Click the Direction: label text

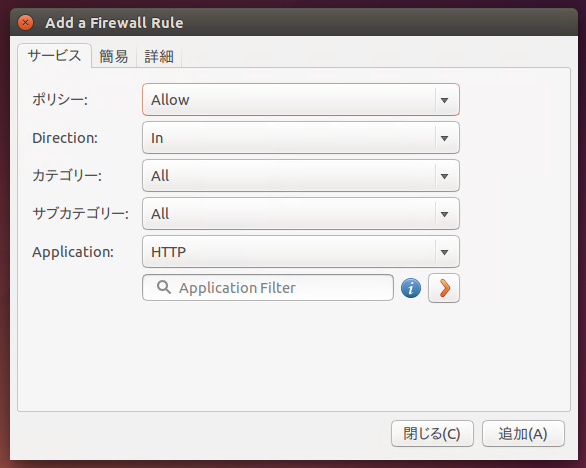[65, 138]
